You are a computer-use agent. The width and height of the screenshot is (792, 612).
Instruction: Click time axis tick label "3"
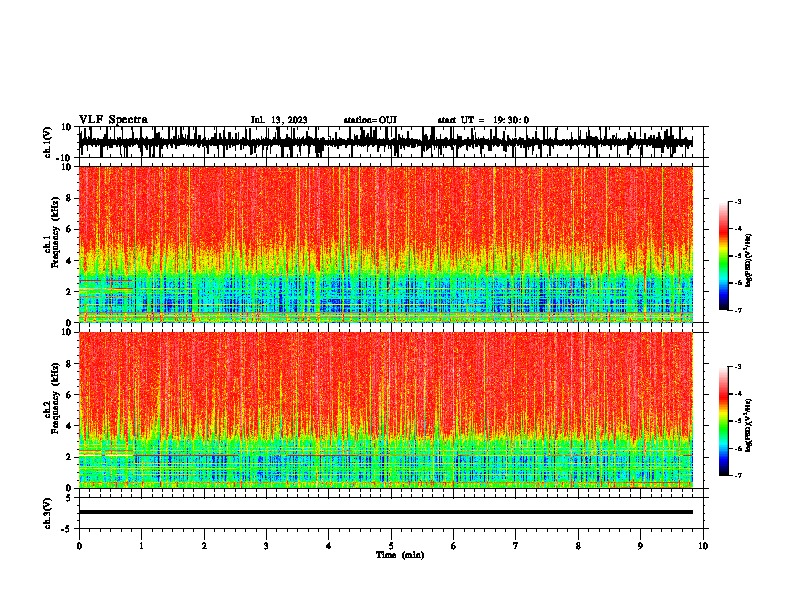pyautogui.click(x=266, y=546)
